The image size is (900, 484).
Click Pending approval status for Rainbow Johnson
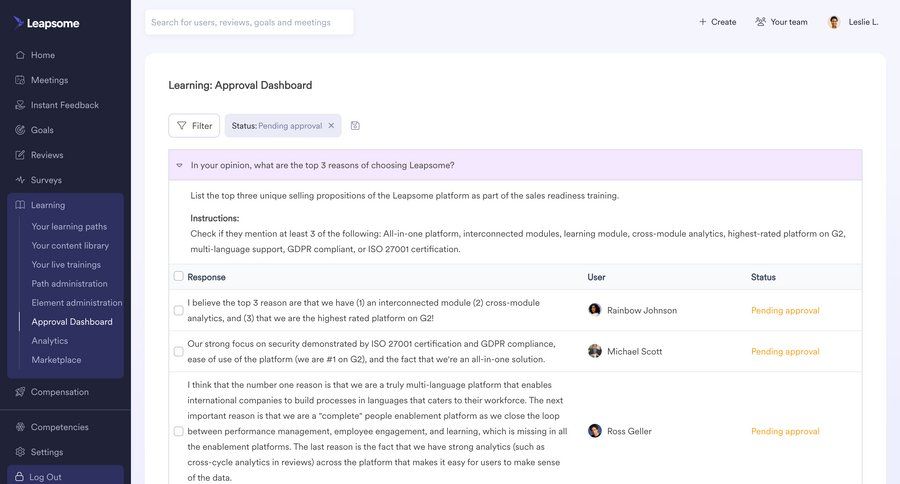tap(785, 310)
